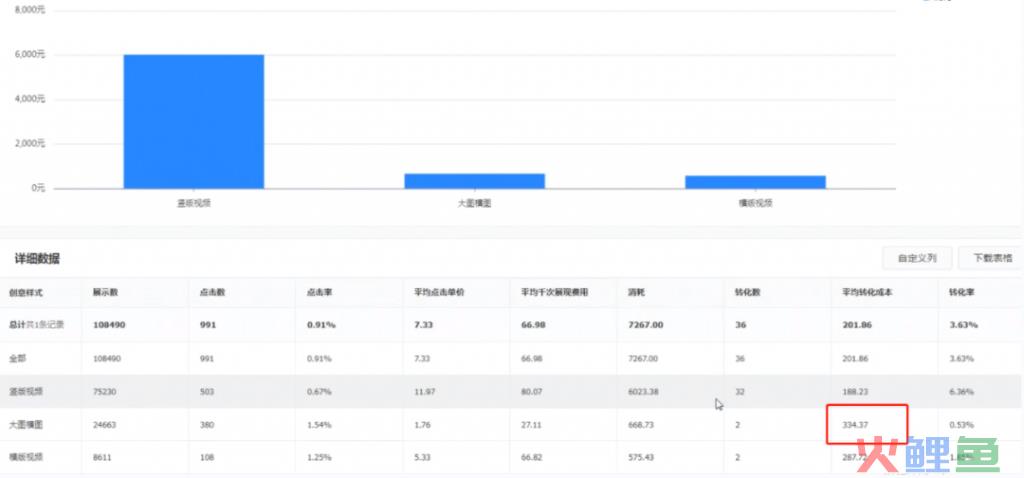The image size is (1024, 478).
Task: Click the 2,000元 y-axis label
Action: pyautogui.click(x=30, y=144)
